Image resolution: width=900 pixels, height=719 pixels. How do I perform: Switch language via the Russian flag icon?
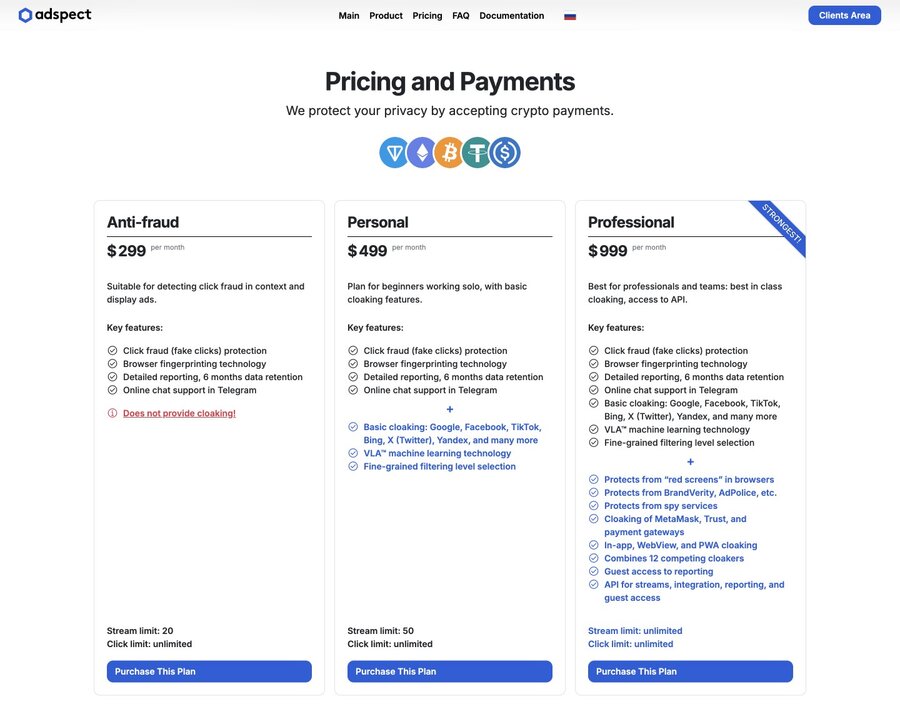coord(569,16)
